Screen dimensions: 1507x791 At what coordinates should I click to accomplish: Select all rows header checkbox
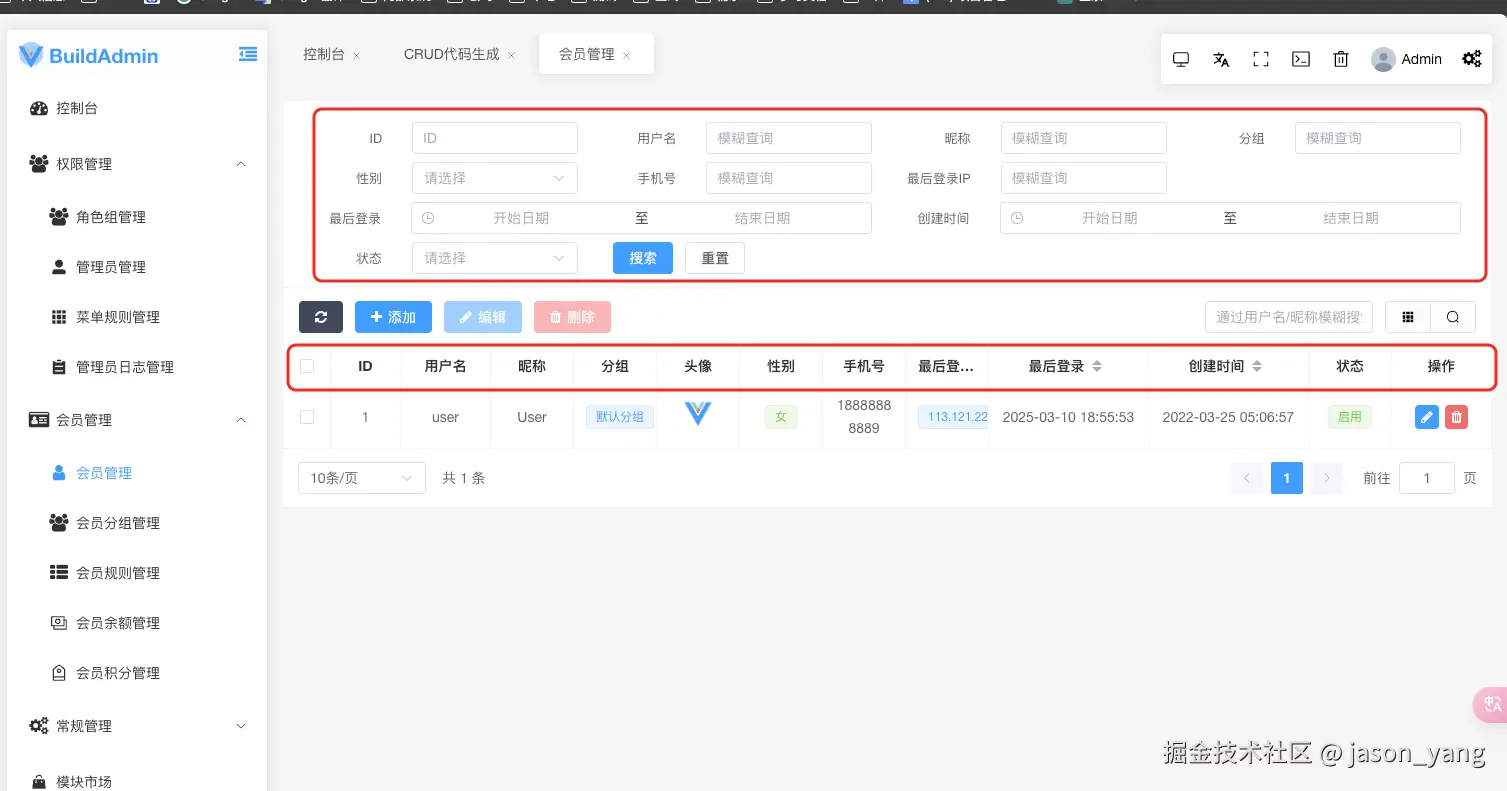(307, 366)
